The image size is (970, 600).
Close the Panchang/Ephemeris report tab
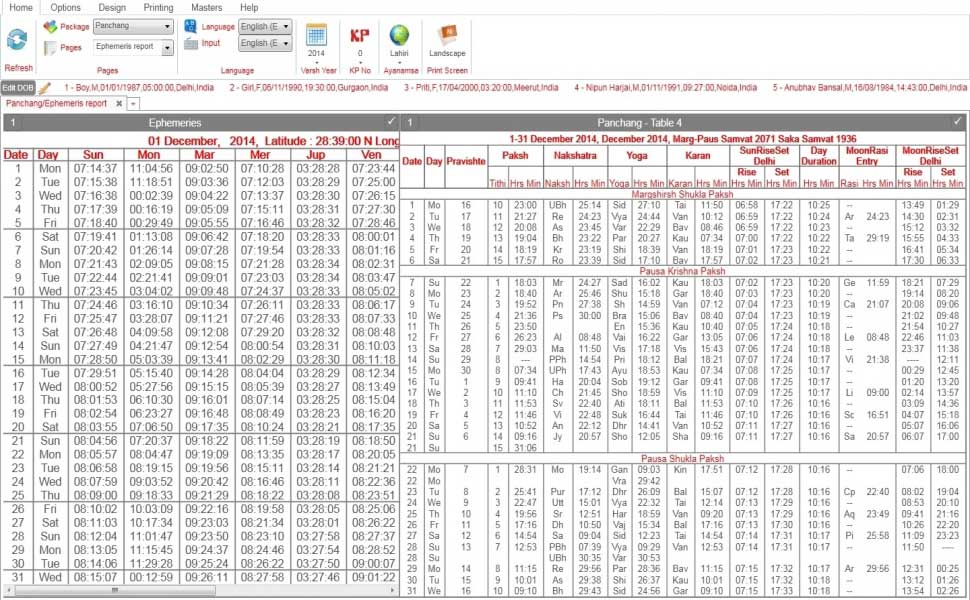pos(119,104)
